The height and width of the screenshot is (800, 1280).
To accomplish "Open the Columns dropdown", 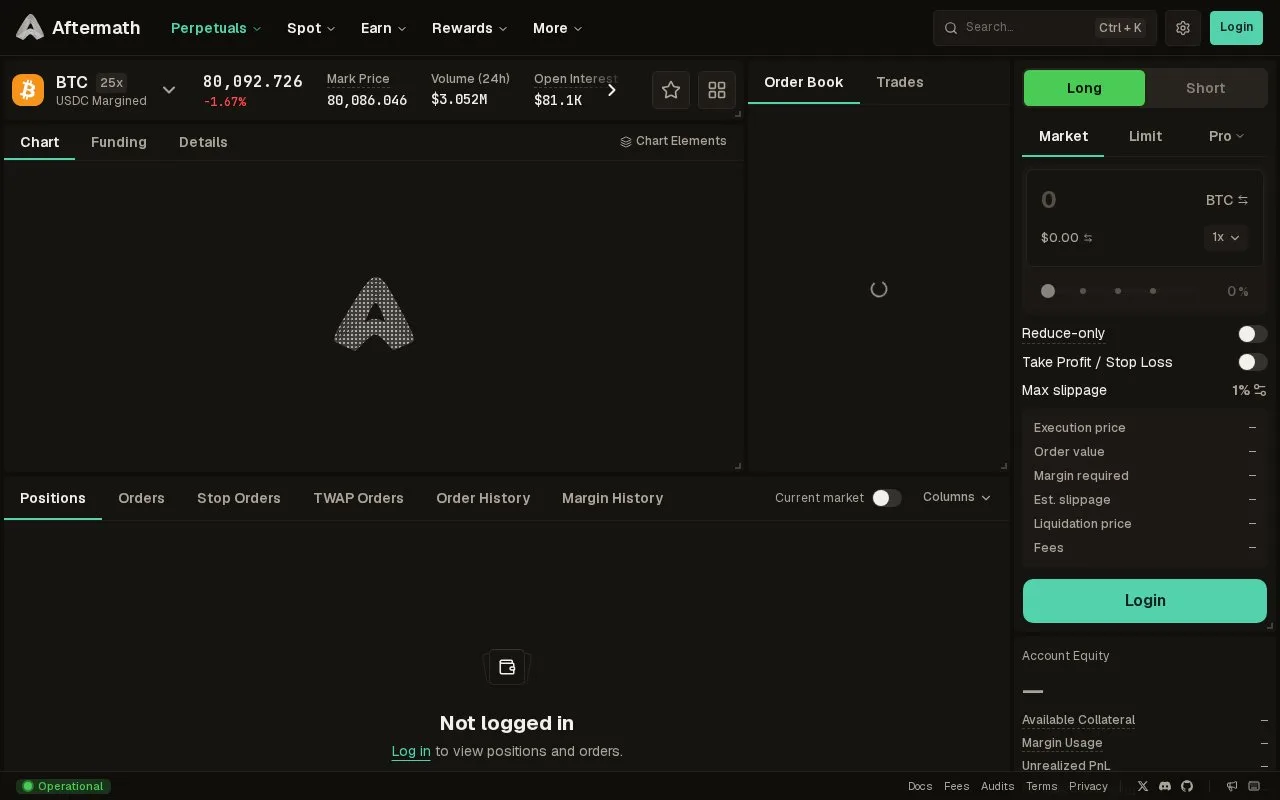I will click(x=957, y=497).
